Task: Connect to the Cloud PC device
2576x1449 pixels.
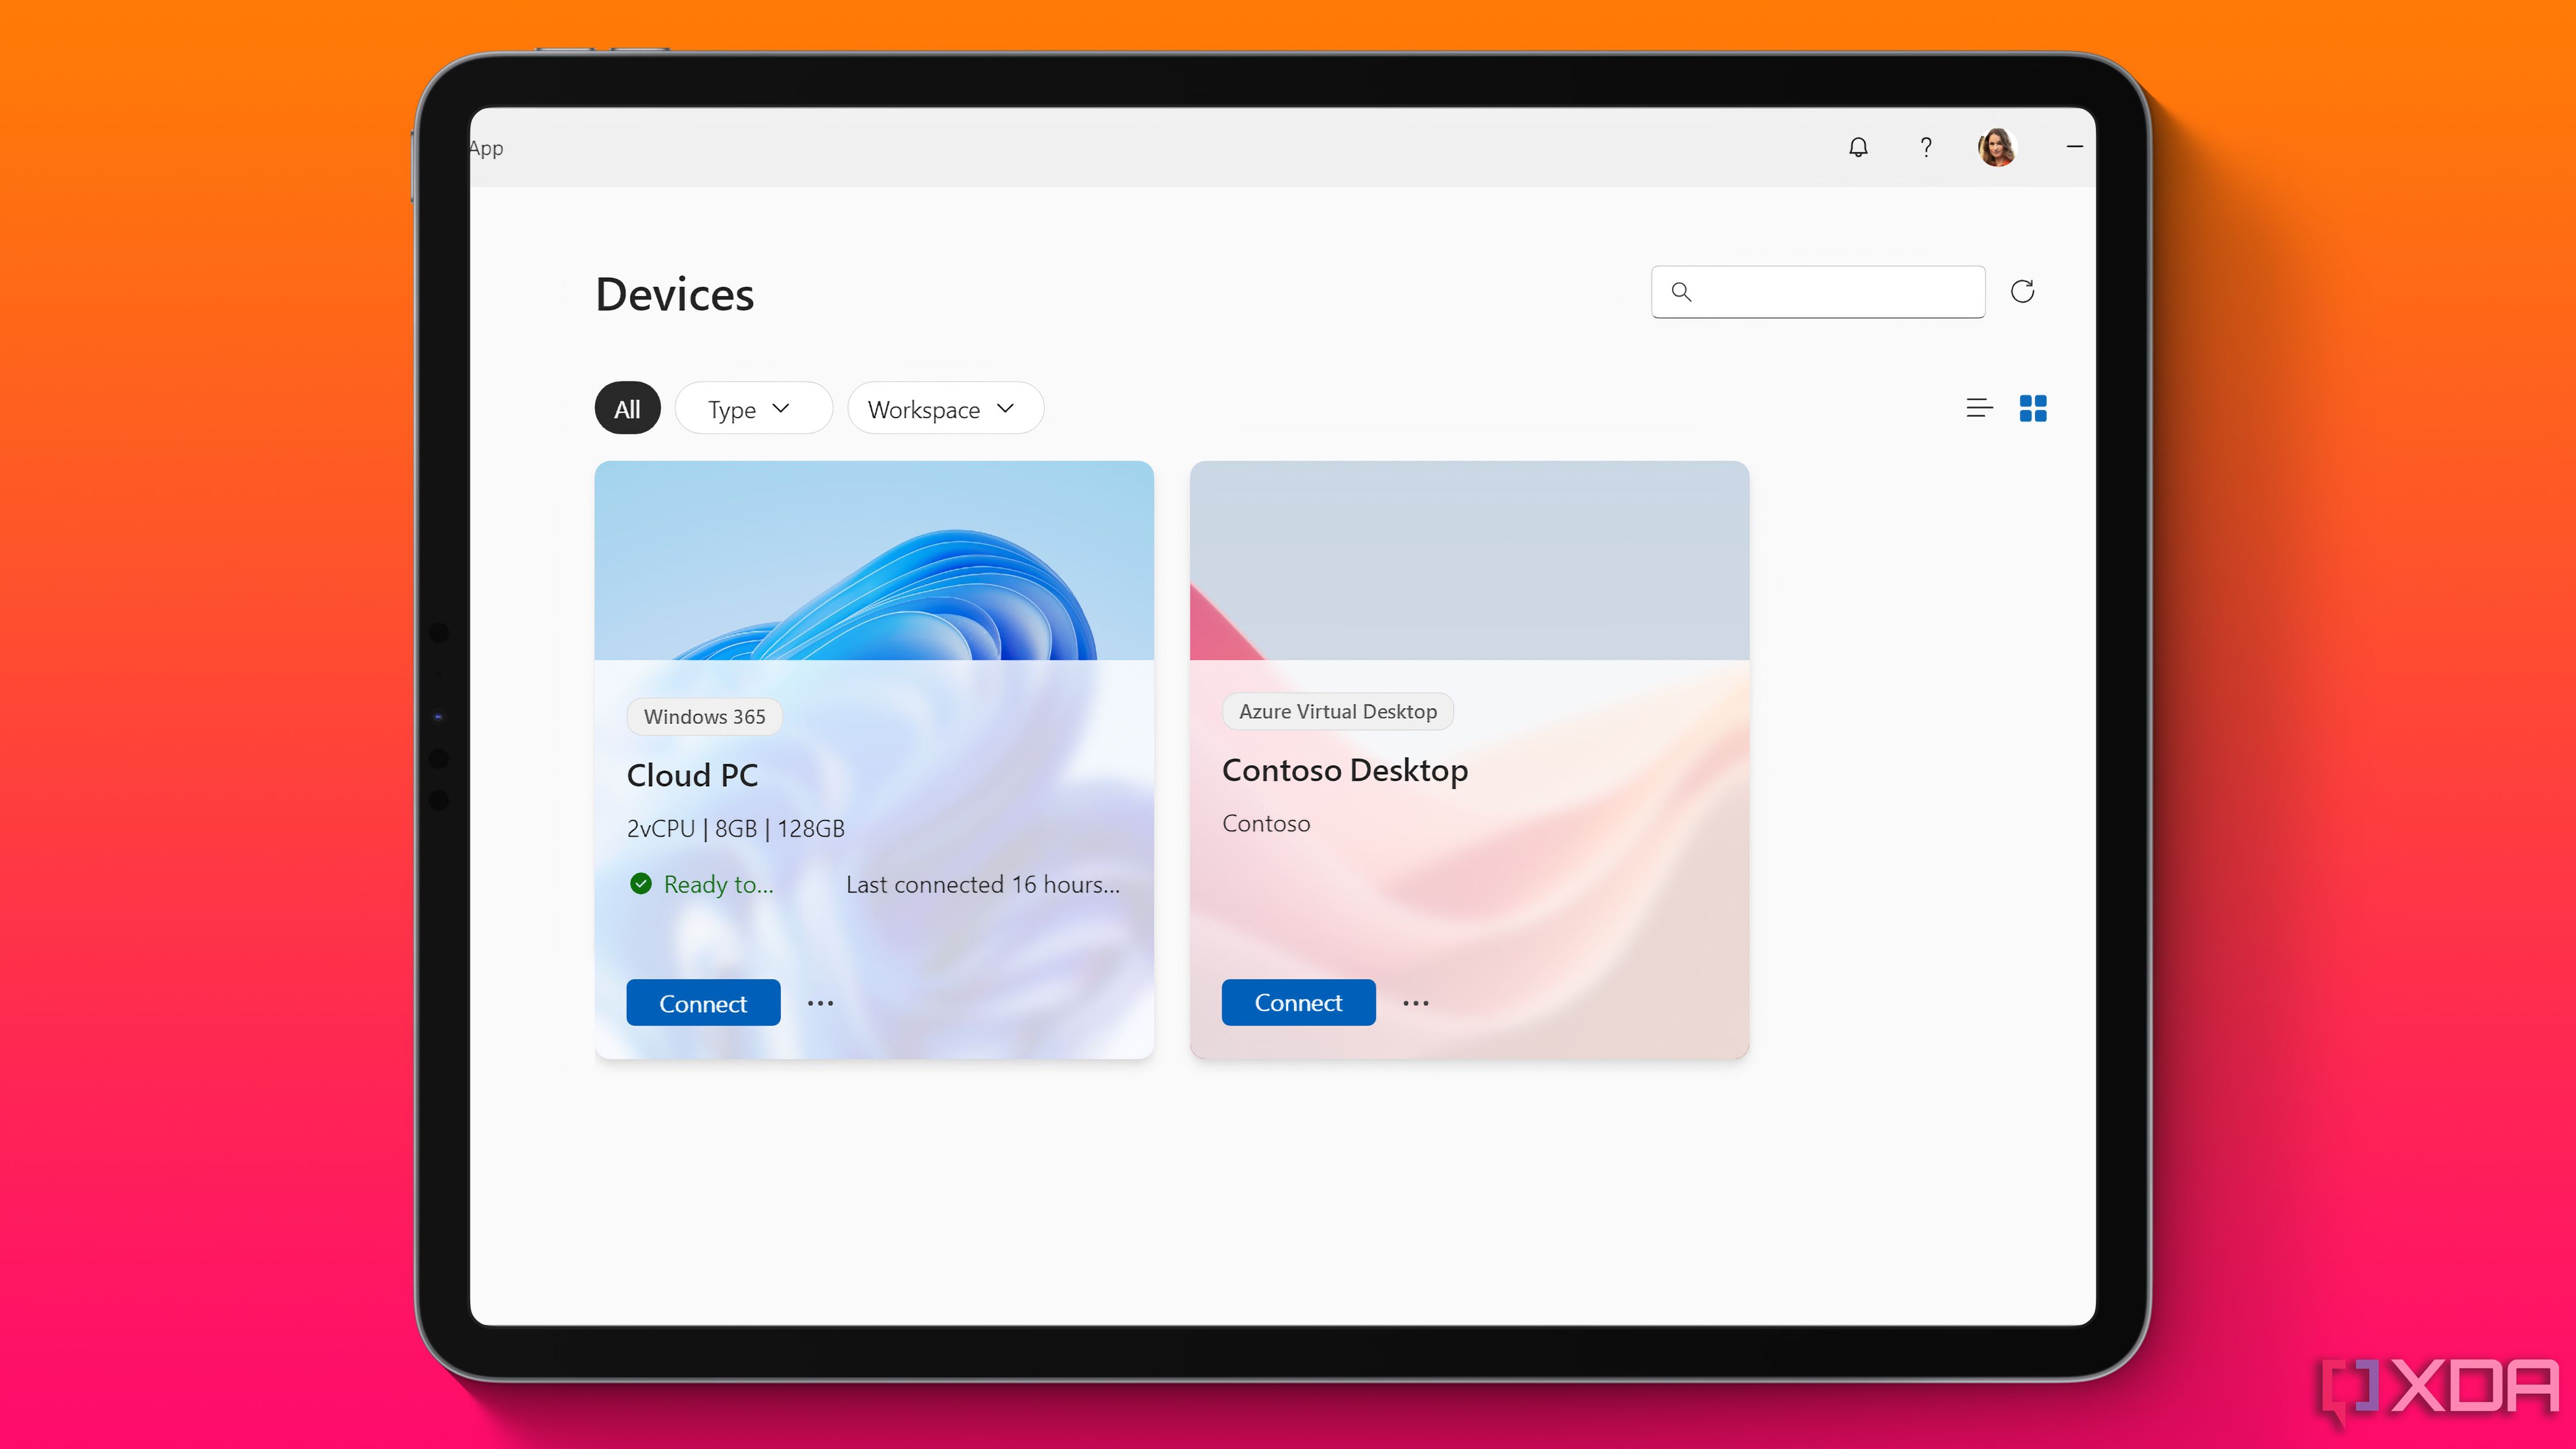Action: point(703,1002)
